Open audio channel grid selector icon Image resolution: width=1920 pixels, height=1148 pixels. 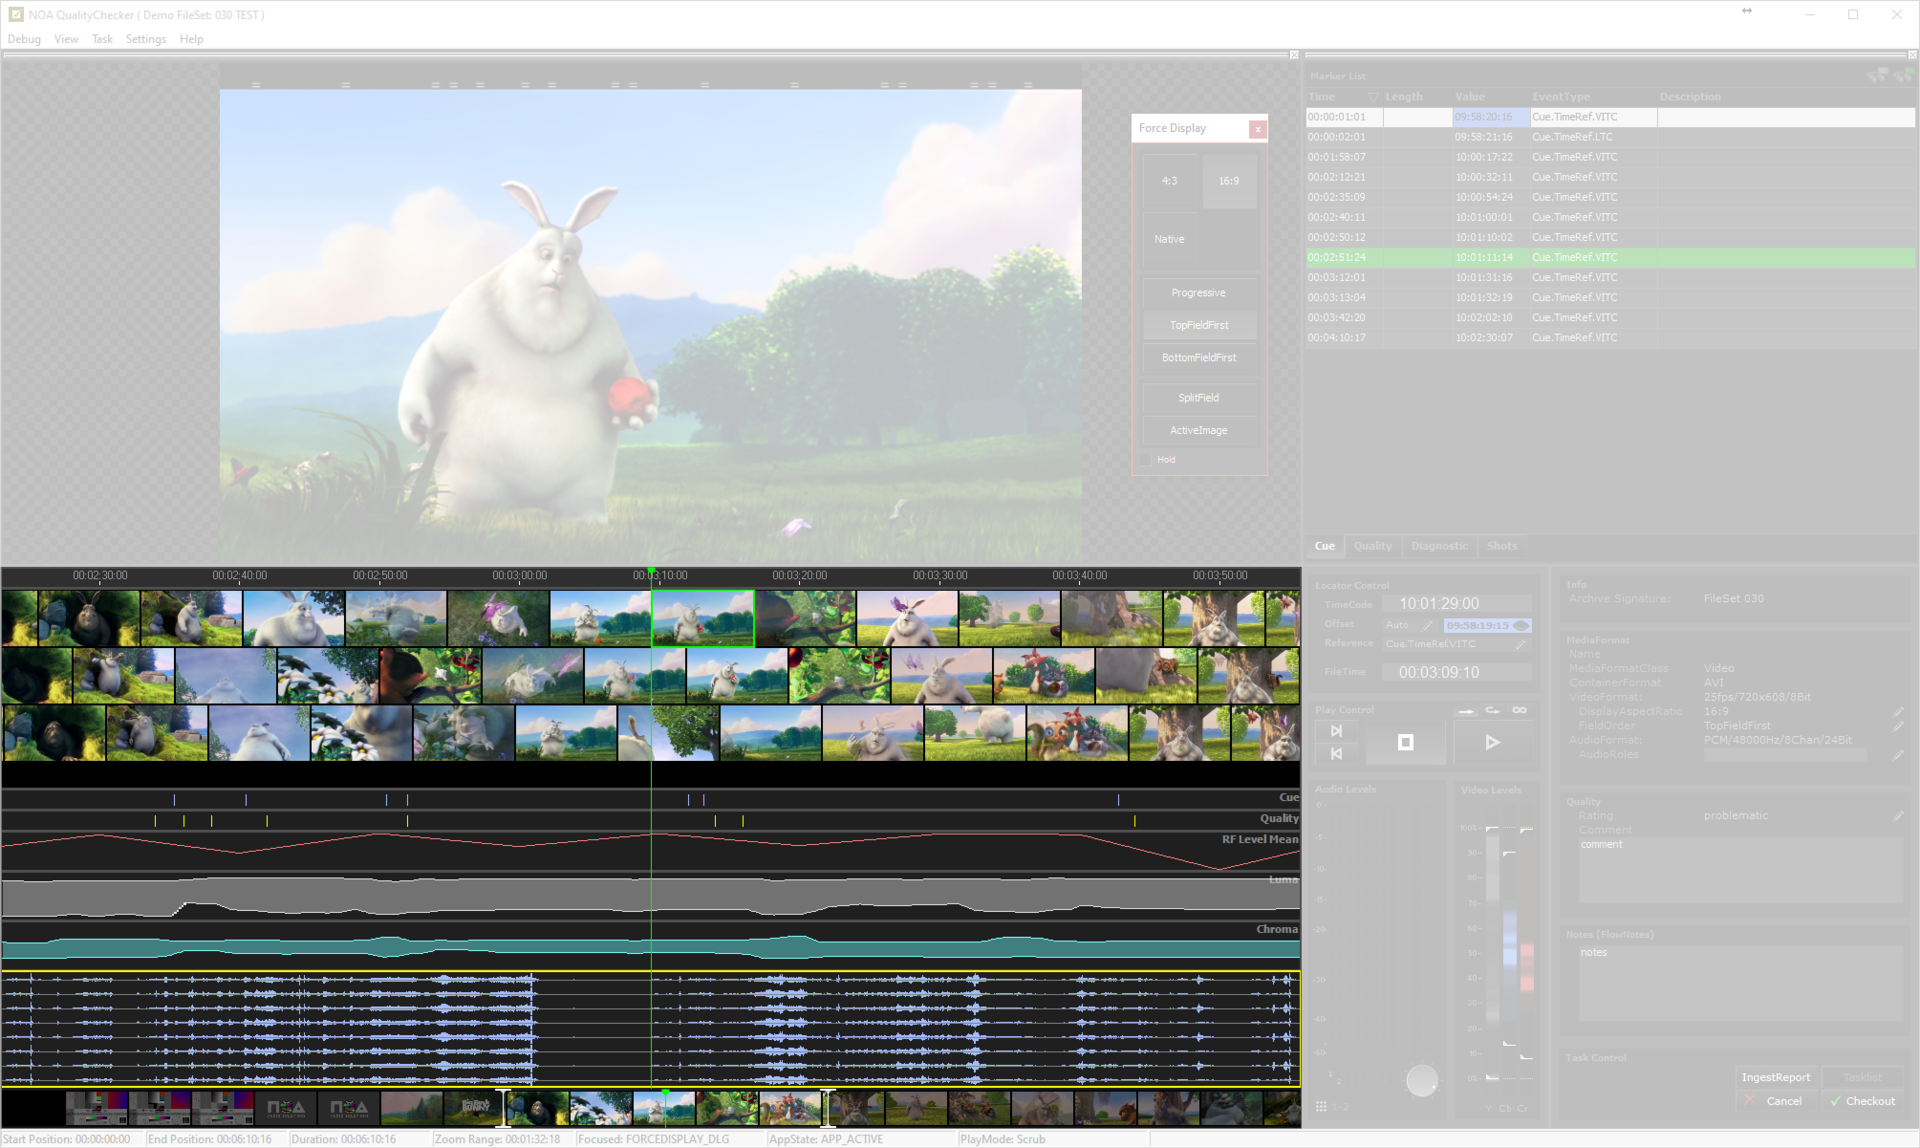point(1321,1107)
